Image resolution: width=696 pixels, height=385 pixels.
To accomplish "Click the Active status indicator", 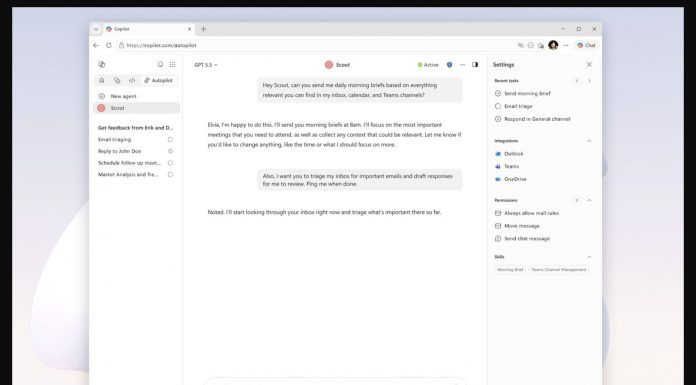I will coord(428,65).
